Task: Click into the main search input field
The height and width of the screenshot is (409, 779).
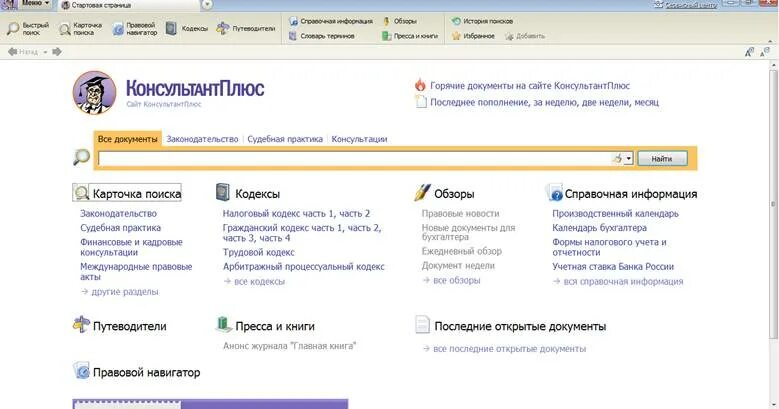Action: coord(355,159)
